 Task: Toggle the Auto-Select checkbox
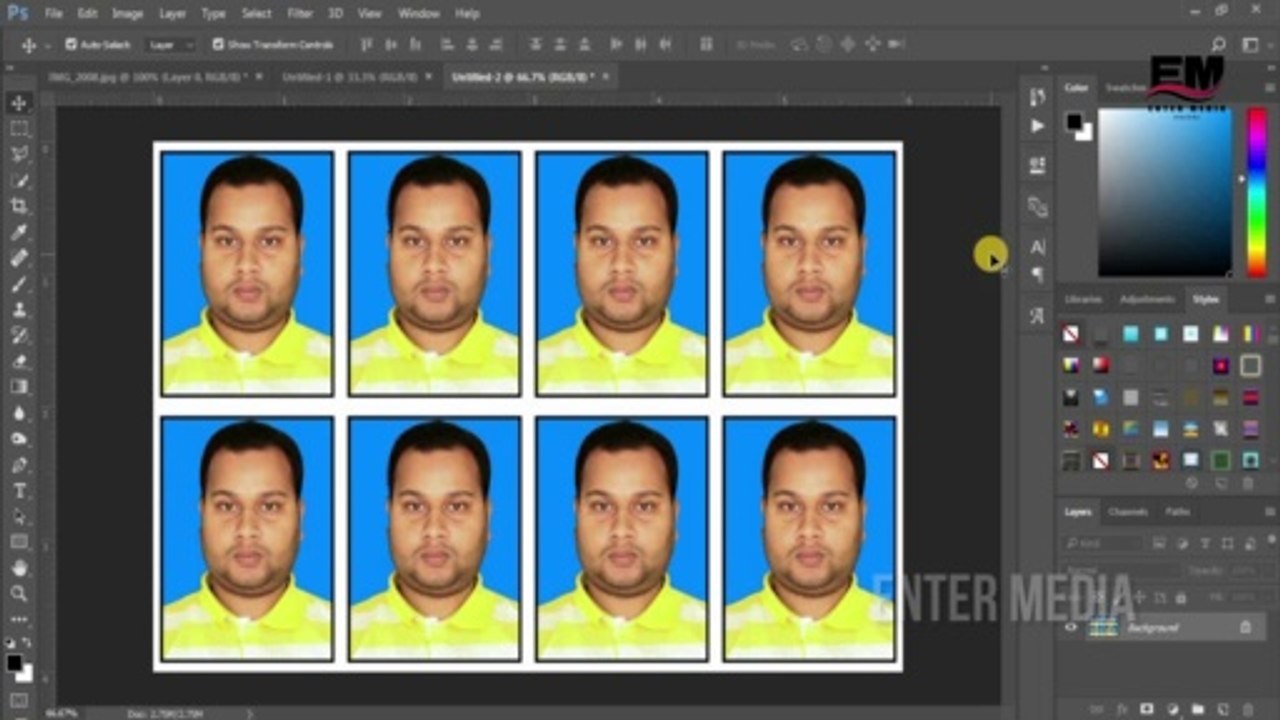click(x=71, y=44)
